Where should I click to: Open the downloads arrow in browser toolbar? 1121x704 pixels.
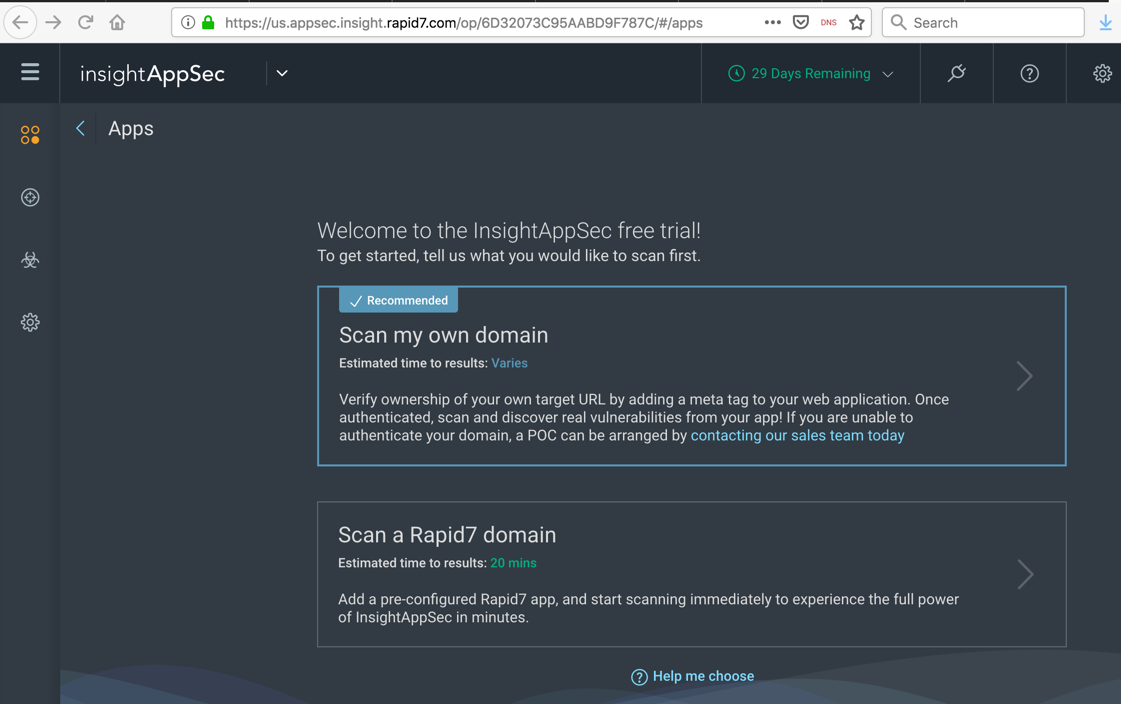click(x=1105, y=23)
